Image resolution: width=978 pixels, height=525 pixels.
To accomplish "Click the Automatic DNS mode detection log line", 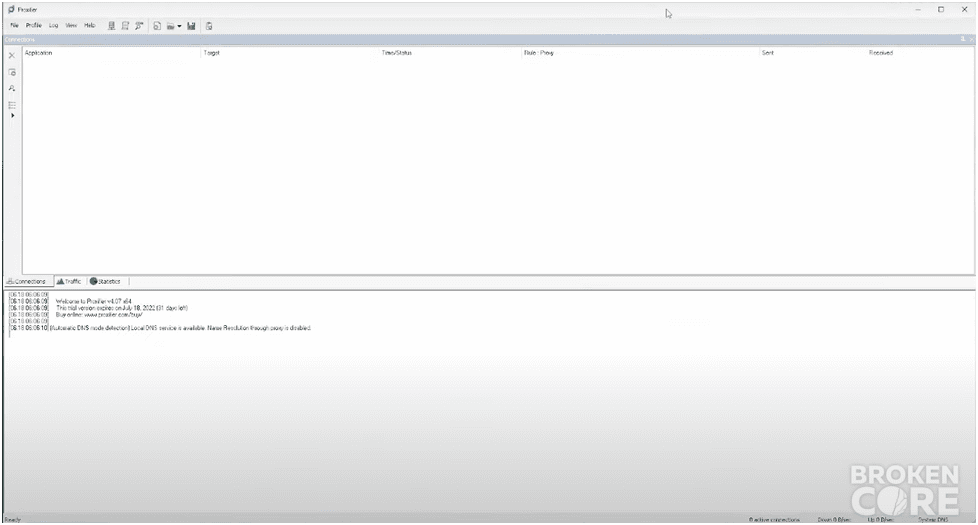I will (x=180, y=328).
